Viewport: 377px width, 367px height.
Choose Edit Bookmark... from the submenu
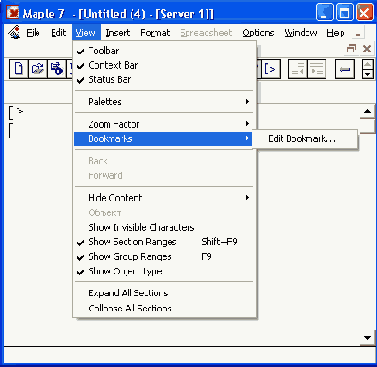coord(305,139)
